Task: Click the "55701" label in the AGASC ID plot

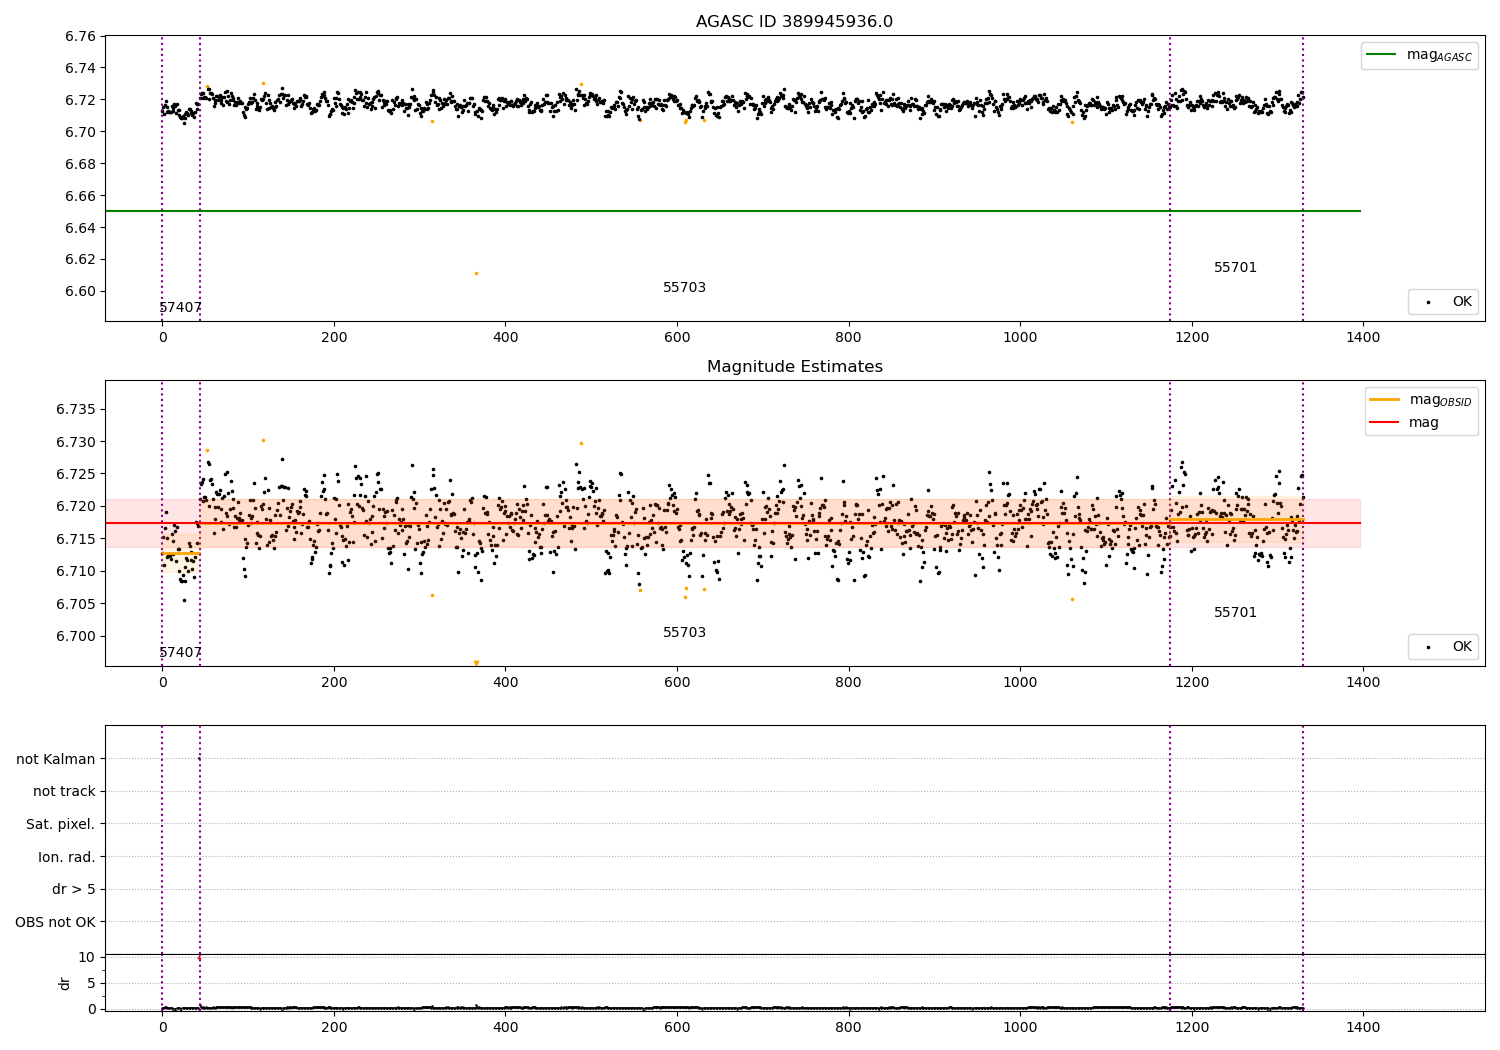Action: 1235,268
